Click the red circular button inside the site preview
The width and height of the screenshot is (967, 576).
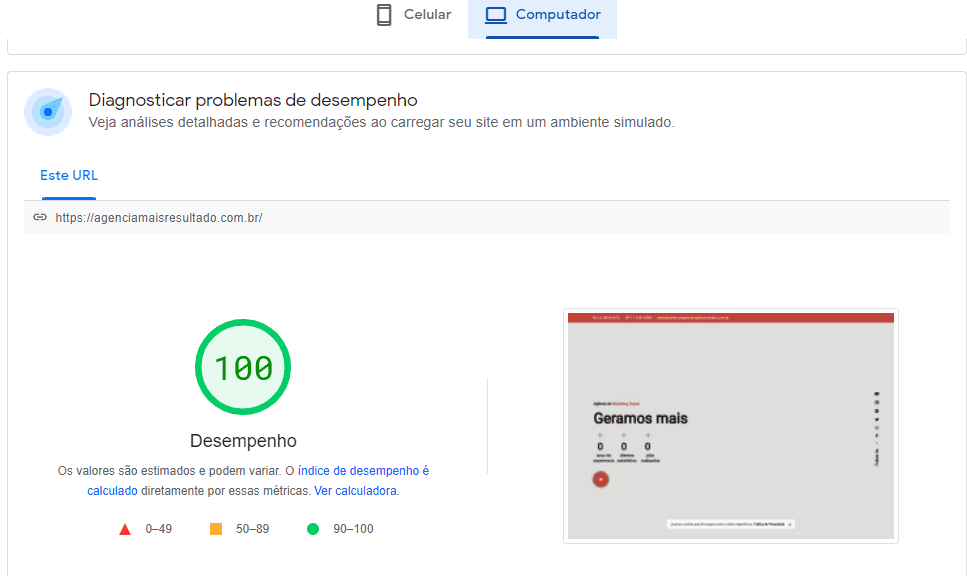pyautogui.click(x=601, y=479)
